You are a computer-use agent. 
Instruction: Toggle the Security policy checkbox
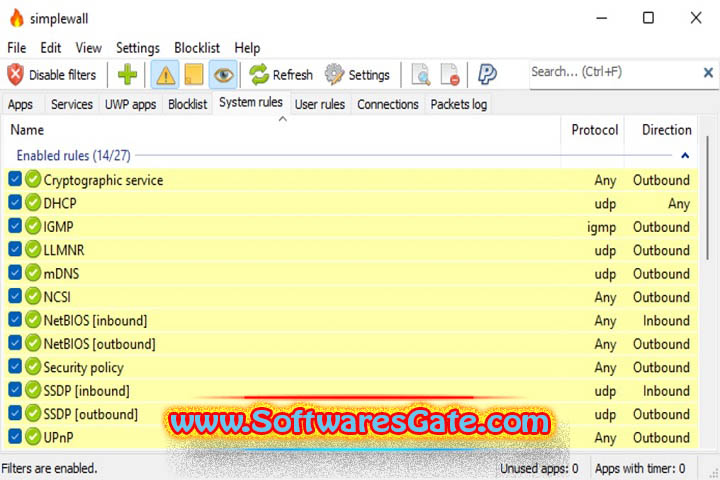coord(15,366)
